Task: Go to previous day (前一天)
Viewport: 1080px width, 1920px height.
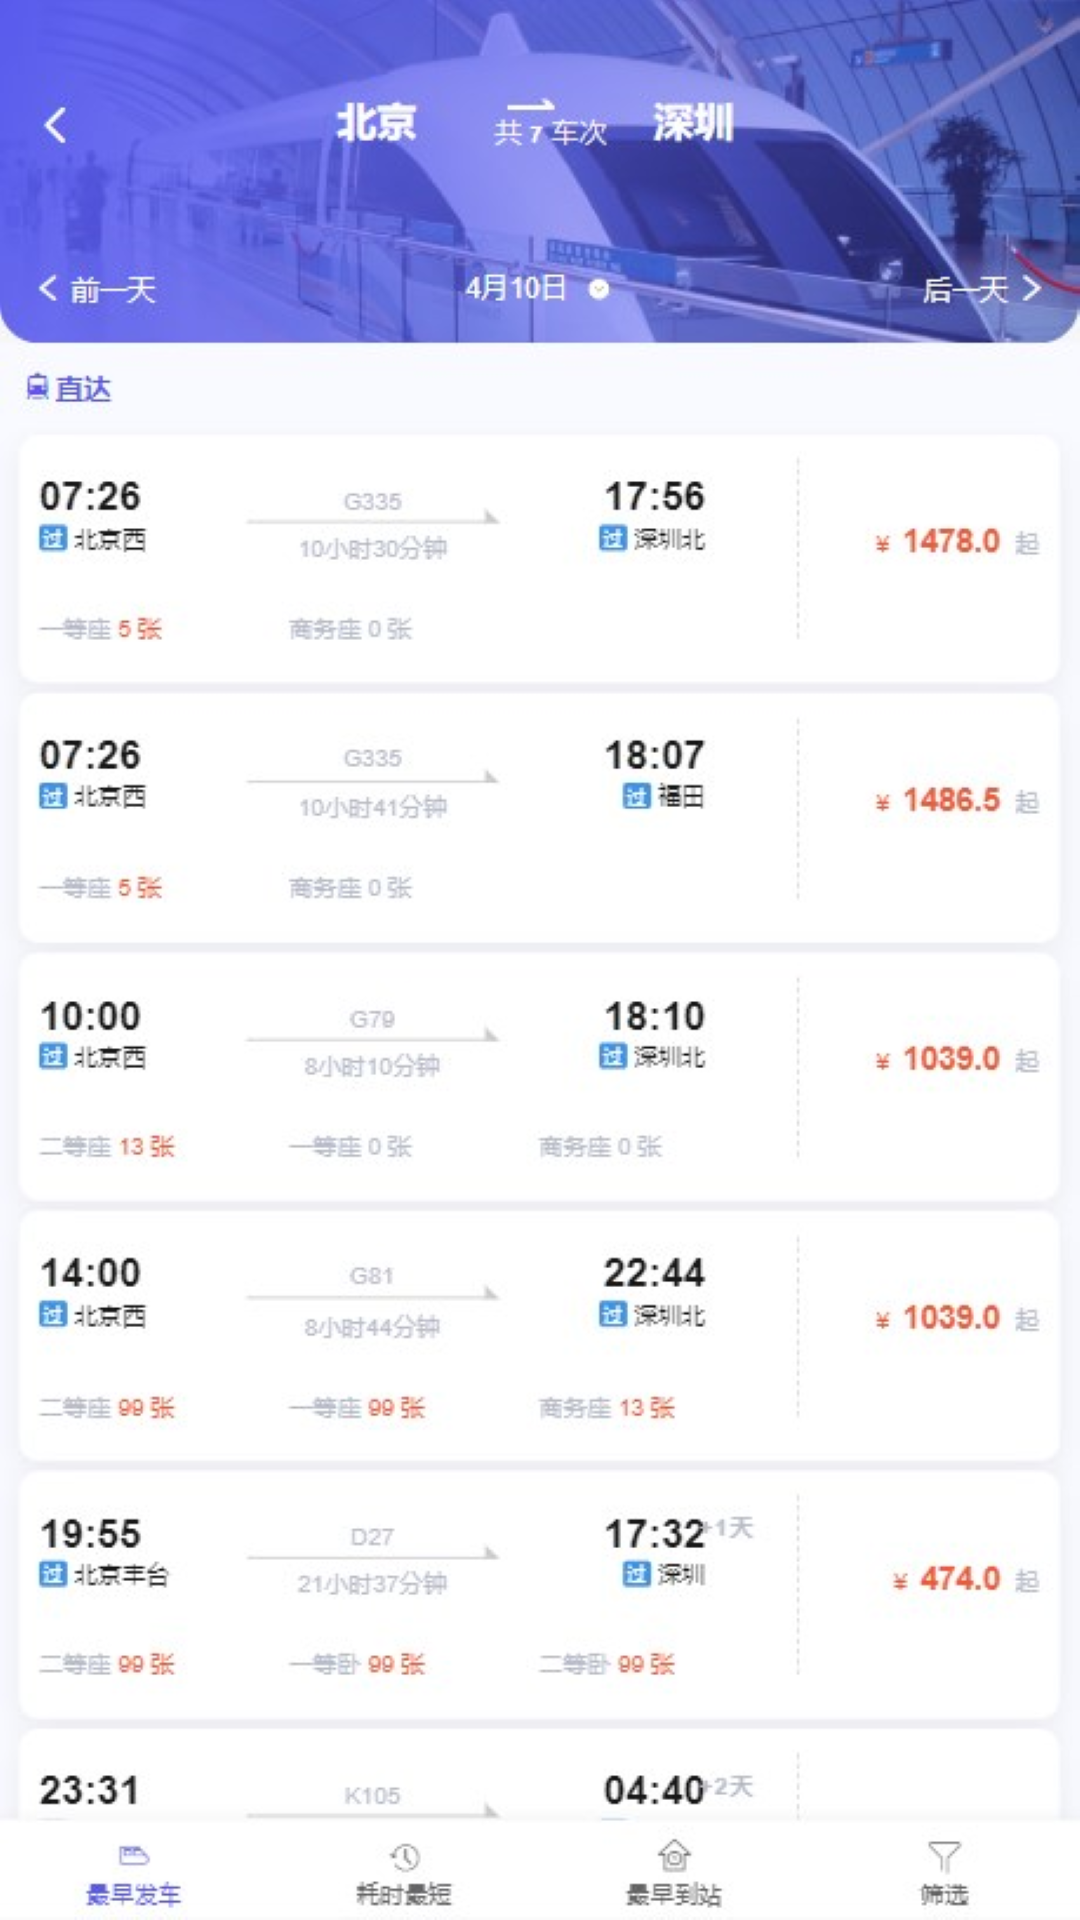Action: (x=98, y=290)
